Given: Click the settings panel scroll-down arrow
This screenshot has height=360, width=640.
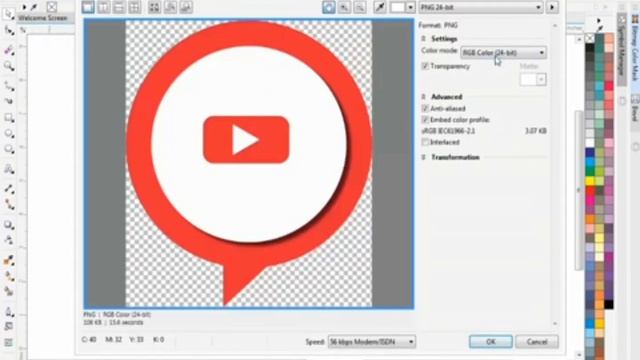Looking at the screenshot, I should click(x=555, y=324).
